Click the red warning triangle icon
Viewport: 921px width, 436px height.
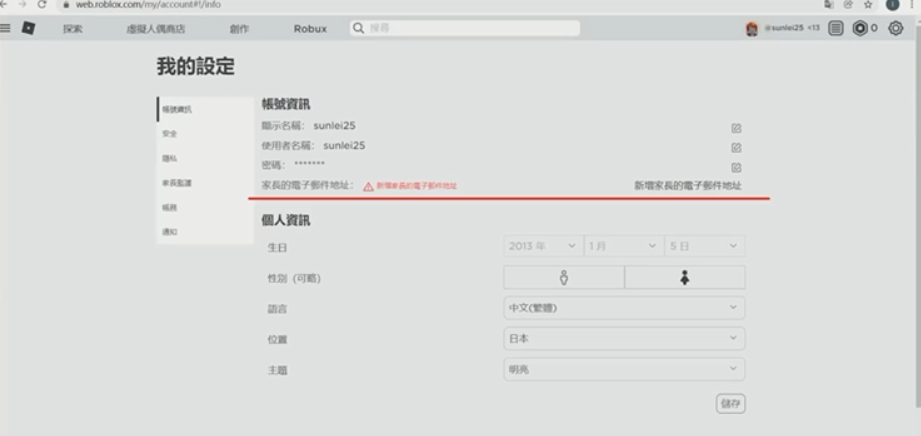pos(368,186)
